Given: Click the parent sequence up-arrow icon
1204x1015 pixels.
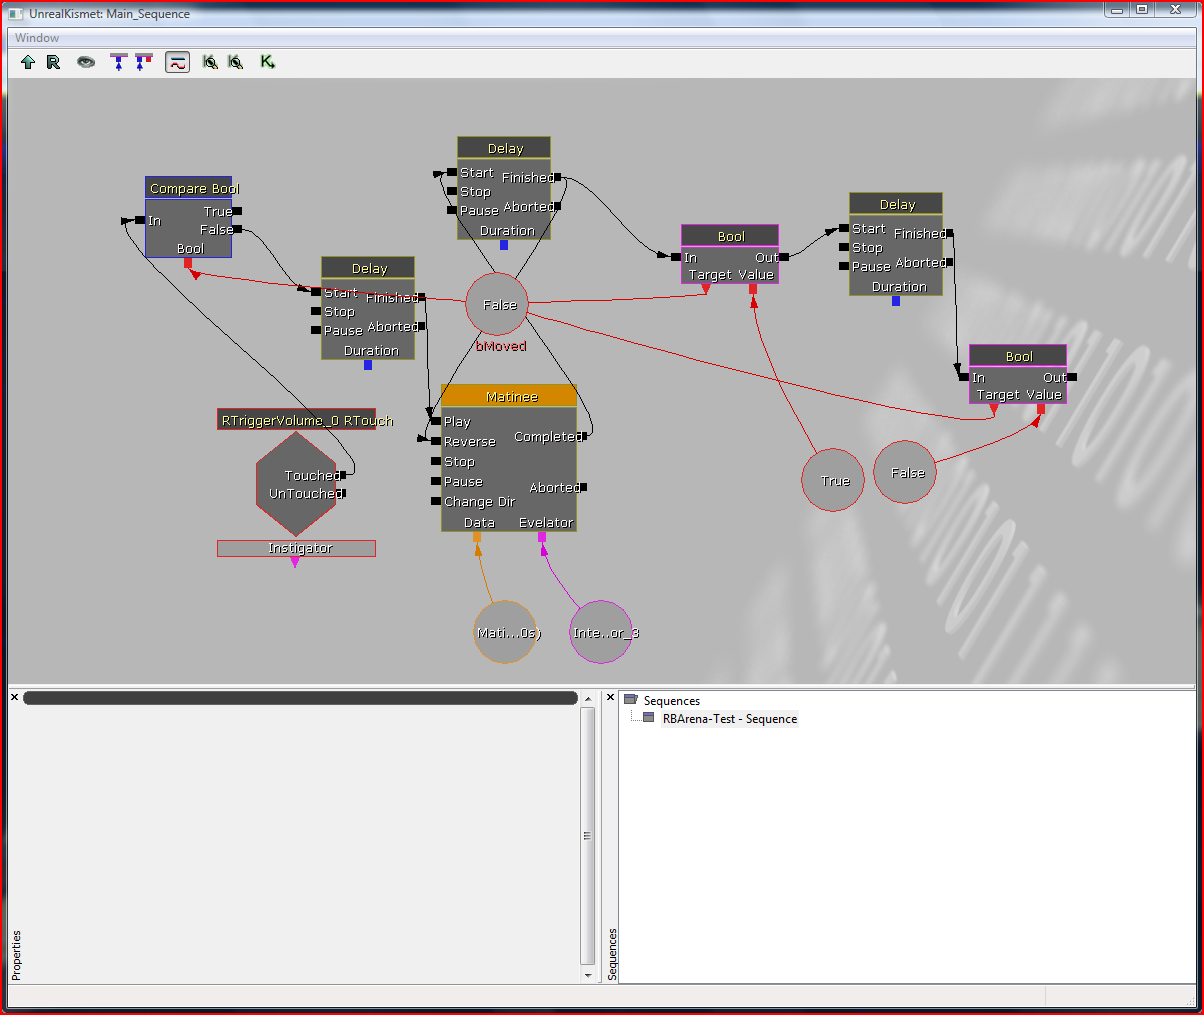Looking at the screenshot, I should (x=28, y=62).
